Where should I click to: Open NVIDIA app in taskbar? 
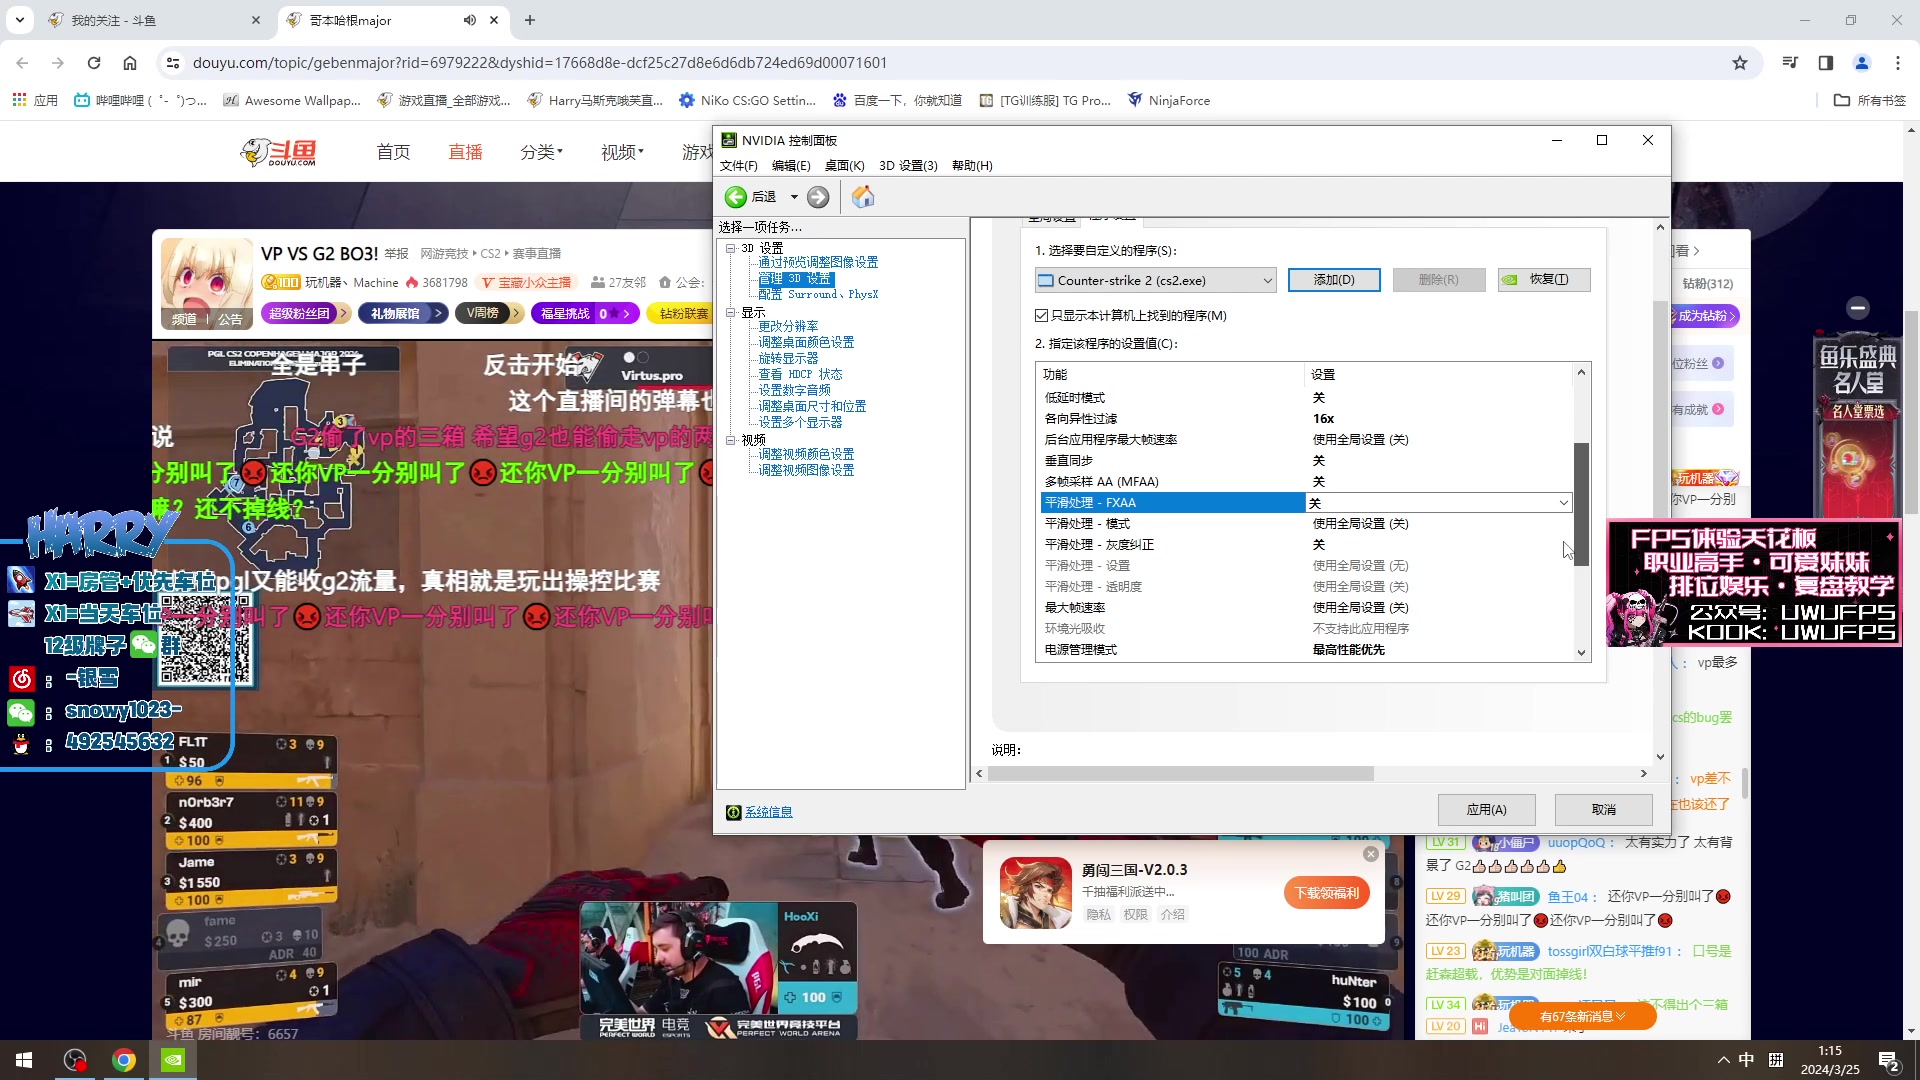pyautogui.click(x=173, y=1060)
